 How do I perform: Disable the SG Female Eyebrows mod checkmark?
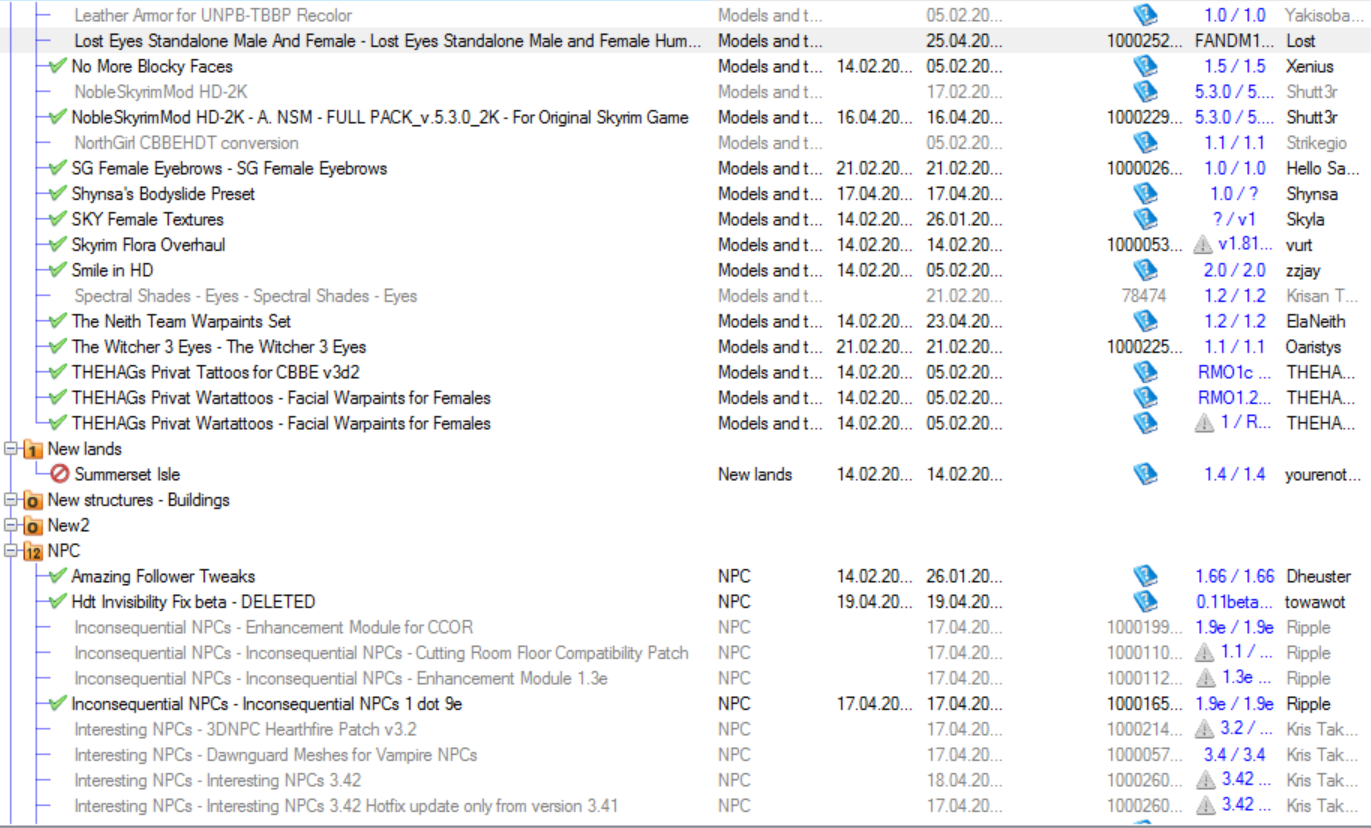(58, 168)
